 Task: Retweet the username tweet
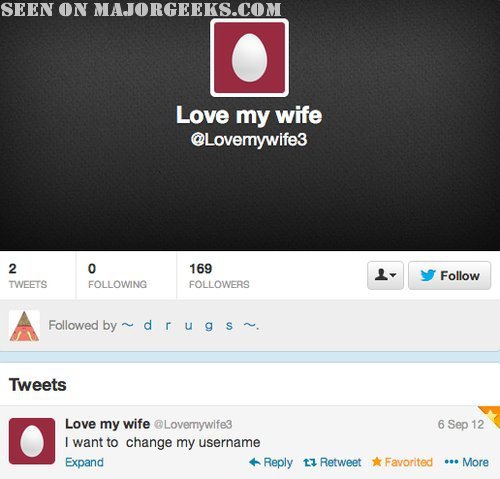pos(332,462)
